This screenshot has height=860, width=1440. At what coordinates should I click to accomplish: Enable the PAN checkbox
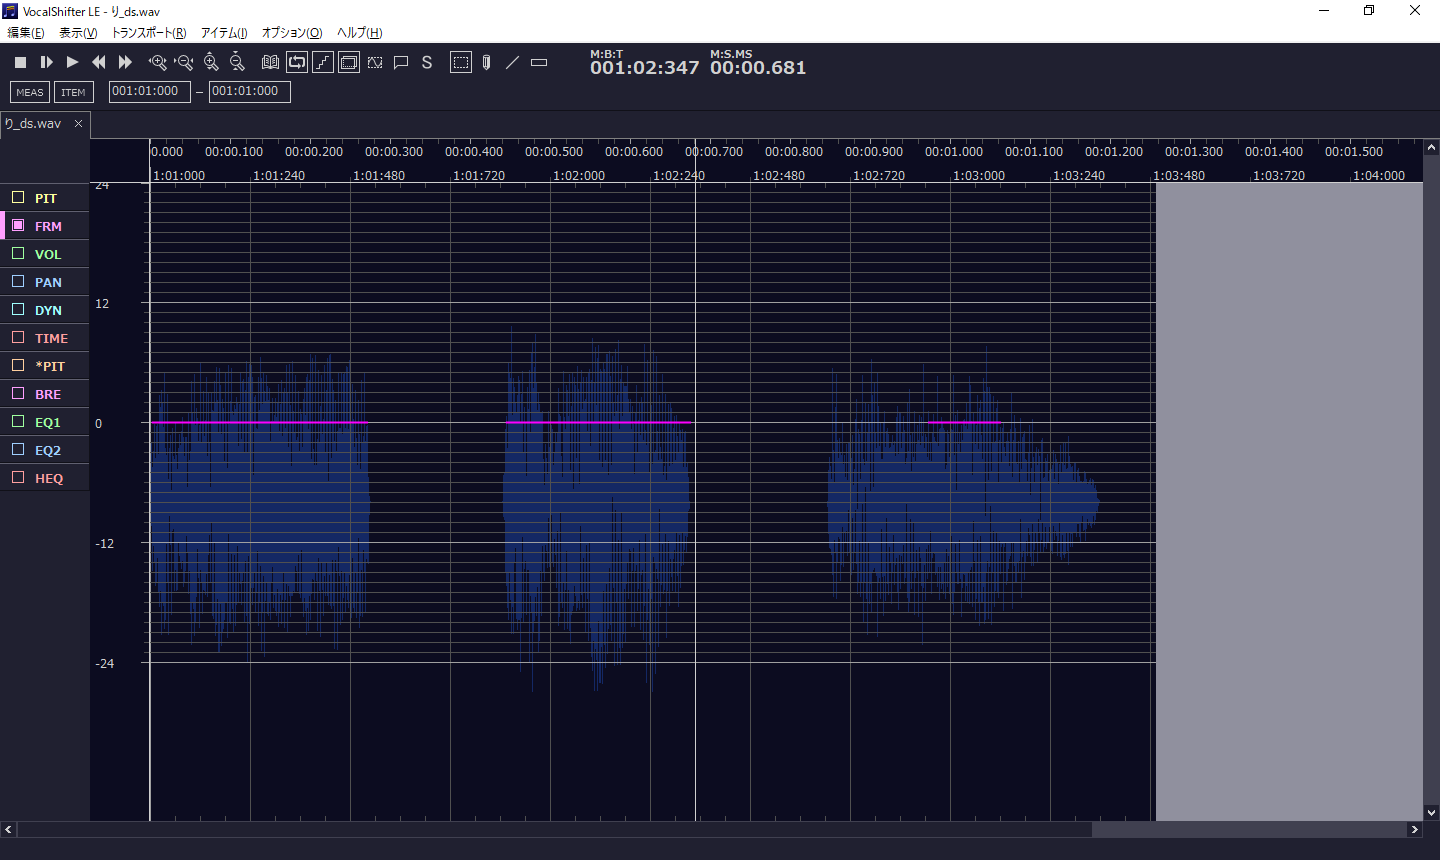pos(18,282)
